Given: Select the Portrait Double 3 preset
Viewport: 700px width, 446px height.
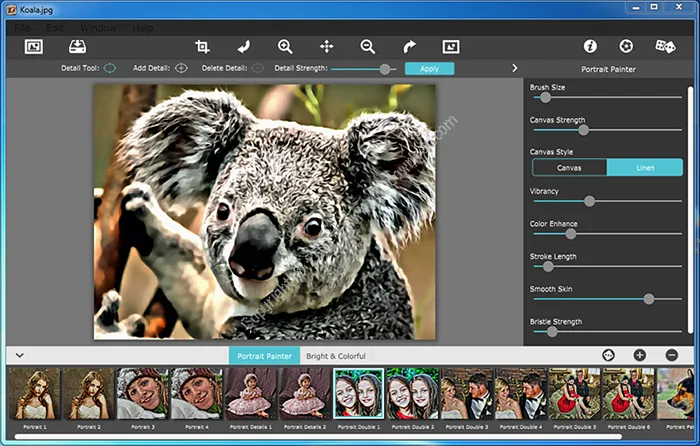Looking at the screenshot, I should tap(467, 394).
